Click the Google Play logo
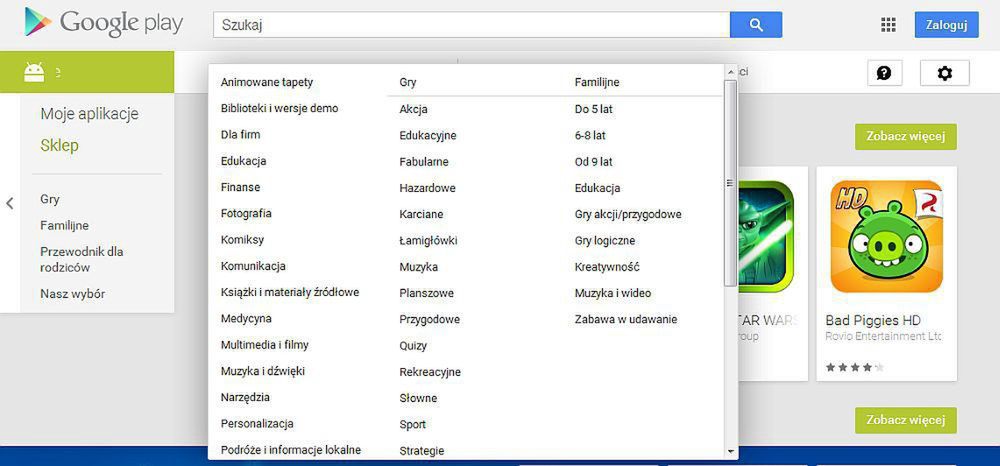Screen dimensions: 1000x466 click(104, 24)
